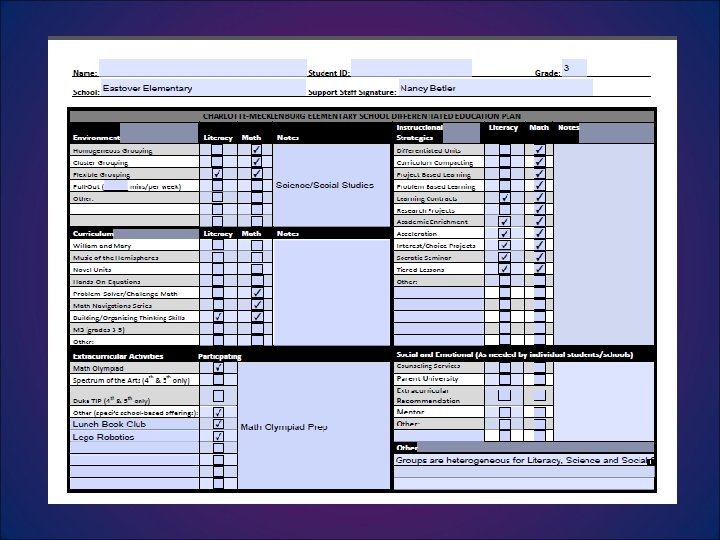Tick Cluster Grouping Literacy checkbox

point(217,162)
